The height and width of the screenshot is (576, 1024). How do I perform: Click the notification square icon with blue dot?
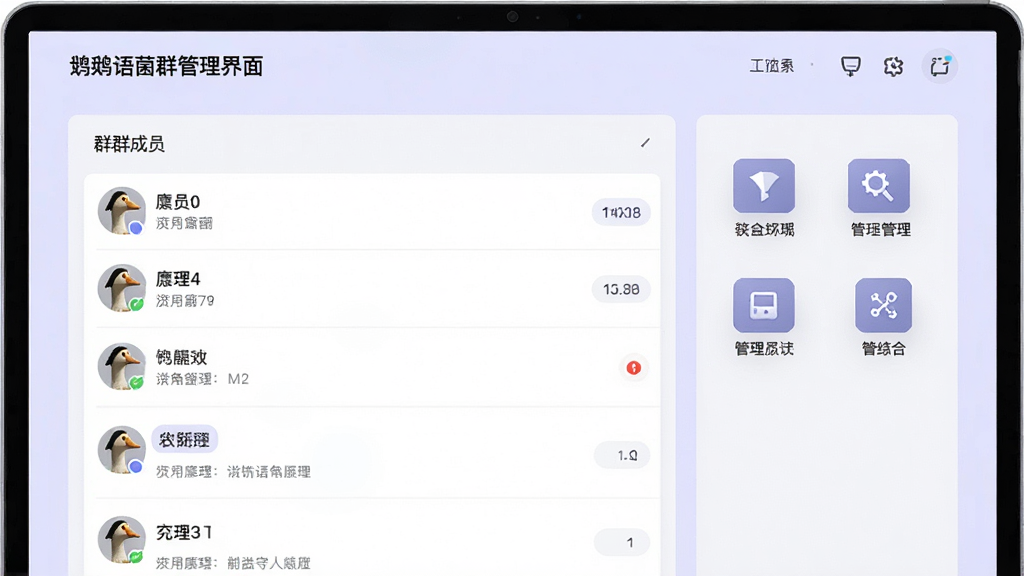pos(940,66)
